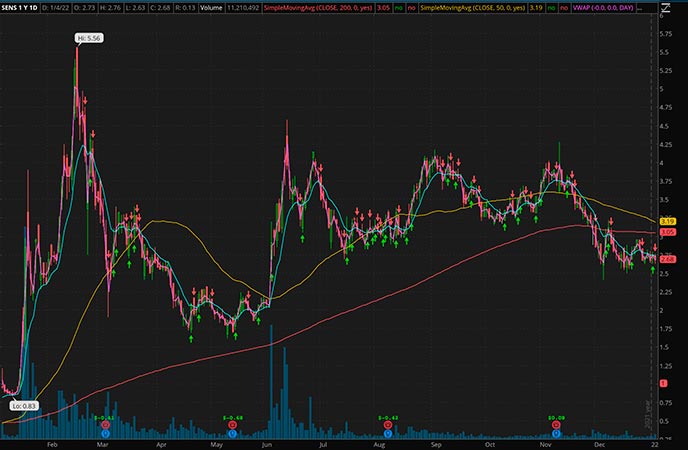
Task: Click the Apr label on time axis
Action: (161, 444)
